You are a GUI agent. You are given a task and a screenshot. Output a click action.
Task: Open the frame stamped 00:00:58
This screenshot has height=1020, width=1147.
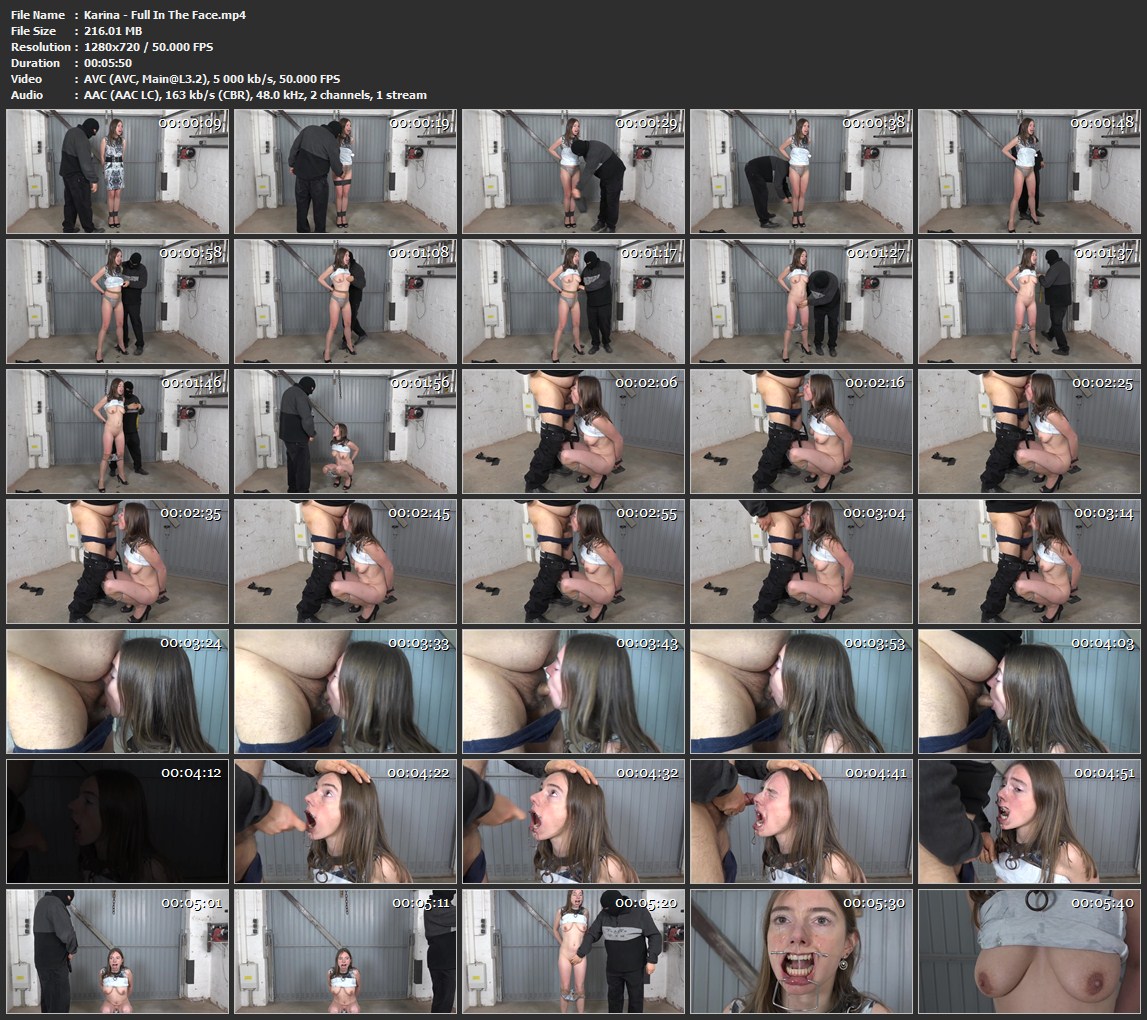[x=117, y=302]
